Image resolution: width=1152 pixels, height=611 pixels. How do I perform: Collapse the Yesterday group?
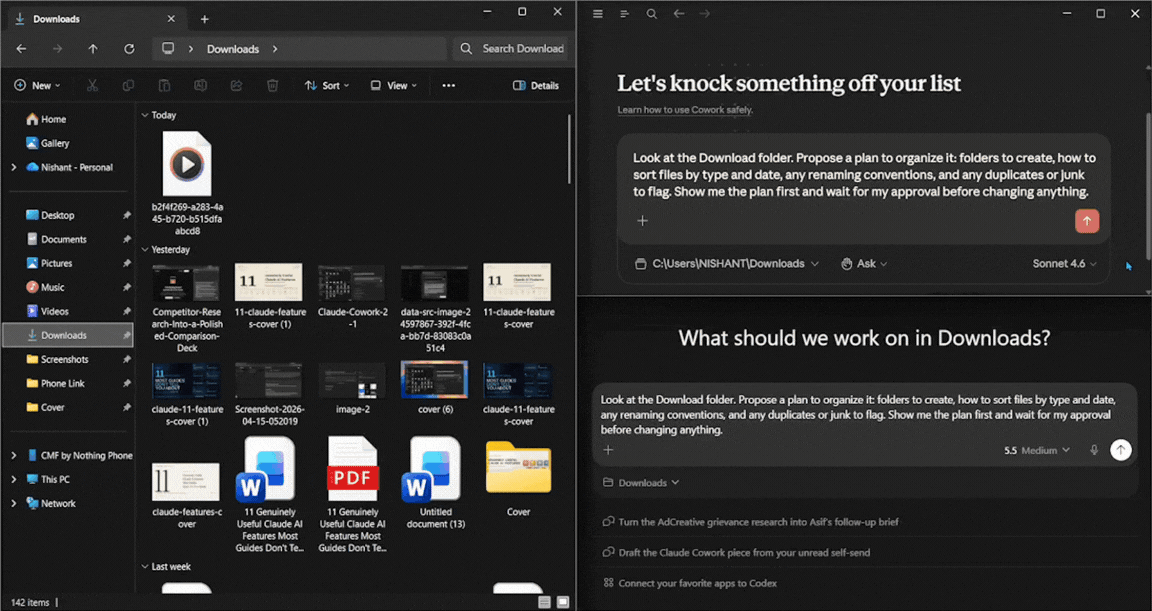coord(145,250)
